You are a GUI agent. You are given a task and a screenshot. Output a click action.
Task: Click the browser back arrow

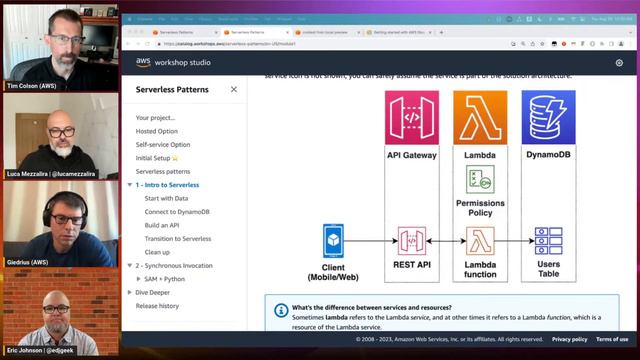[x=128, y=44]
